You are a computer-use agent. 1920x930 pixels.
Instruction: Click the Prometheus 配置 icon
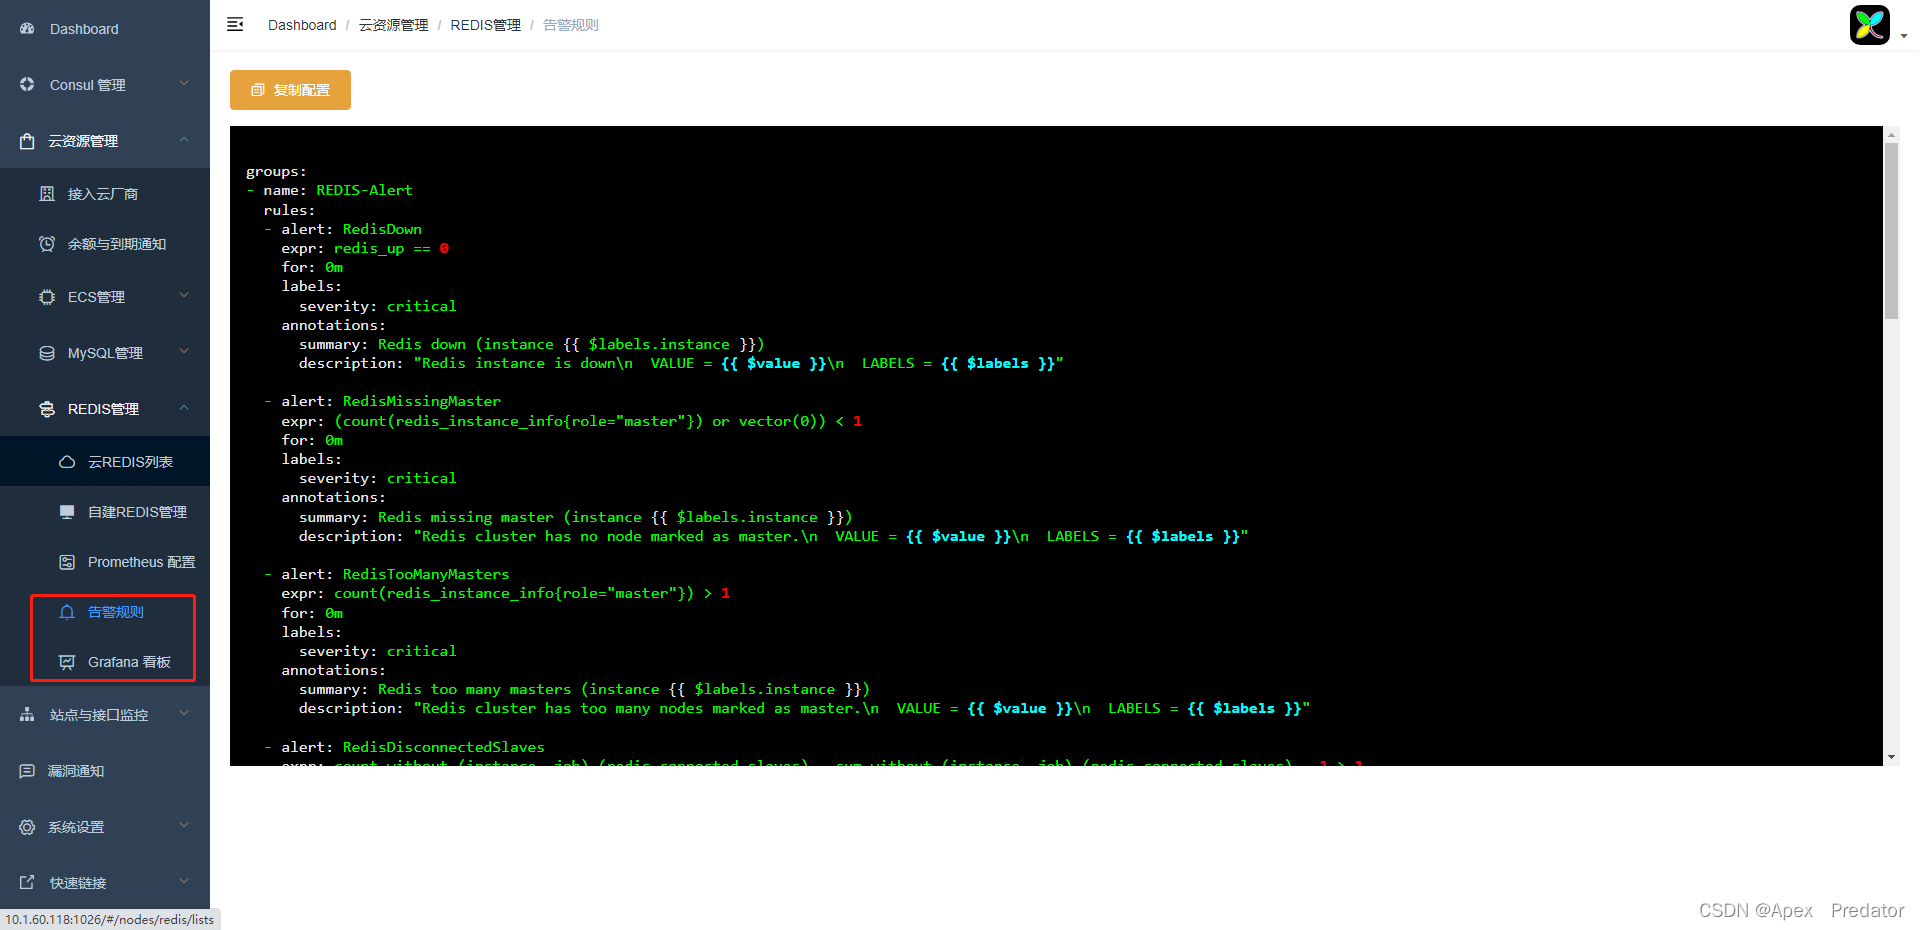pos(67,562)
